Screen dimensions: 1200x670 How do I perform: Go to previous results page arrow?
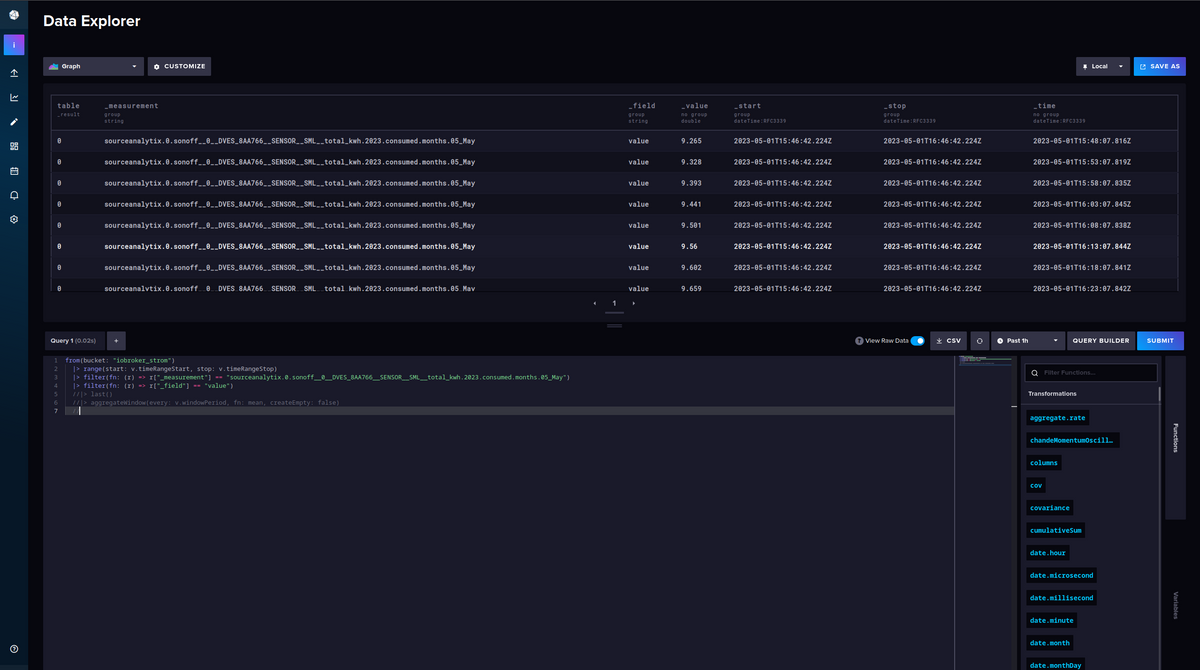pyautogui.click(x=595, y=303)
